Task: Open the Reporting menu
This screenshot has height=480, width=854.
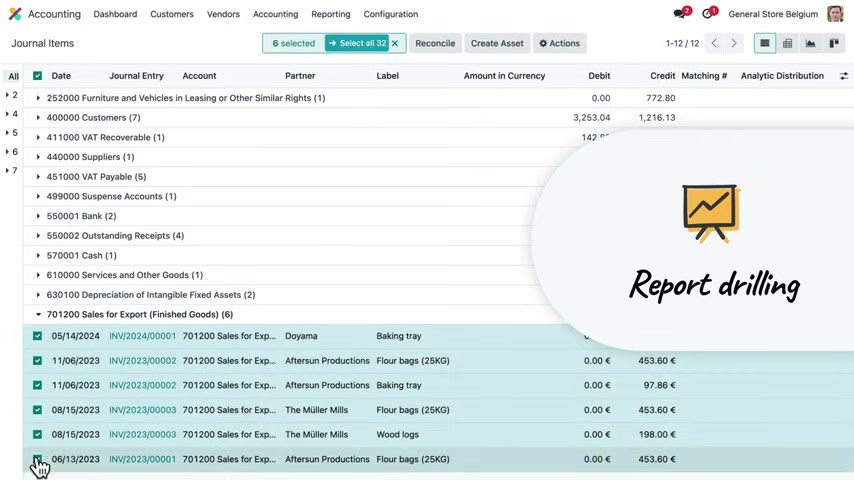Action: coord(331,14)
